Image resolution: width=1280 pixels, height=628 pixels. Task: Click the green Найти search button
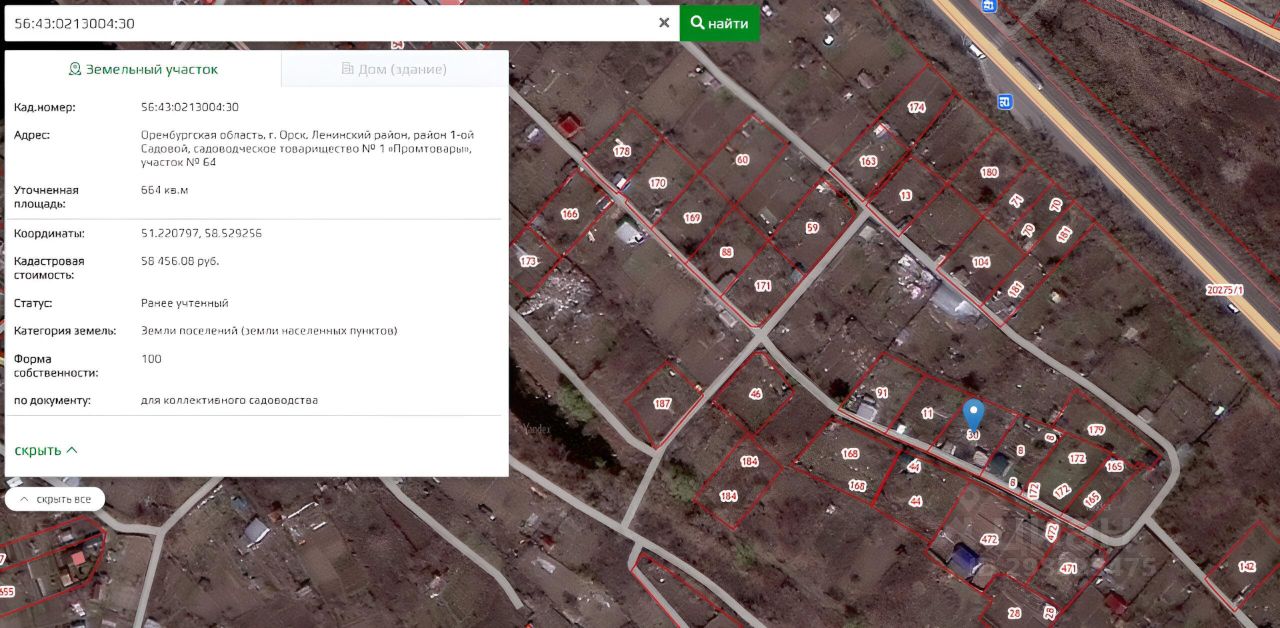[x=719, y=23]
